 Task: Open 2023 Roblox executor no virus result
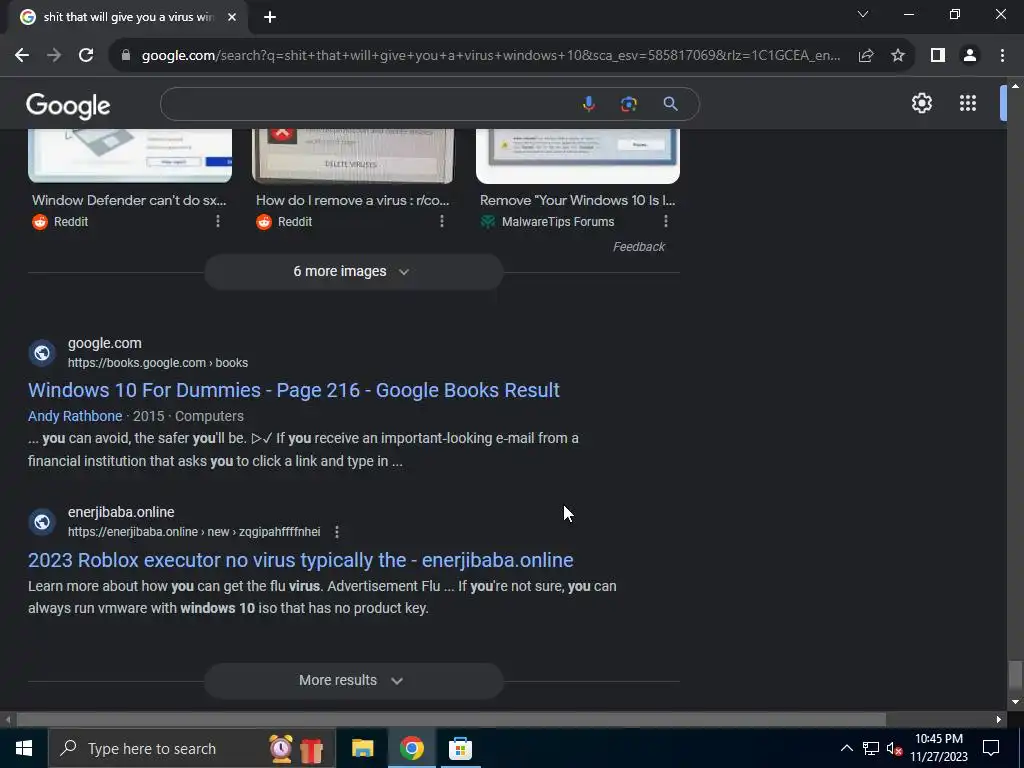300,560
